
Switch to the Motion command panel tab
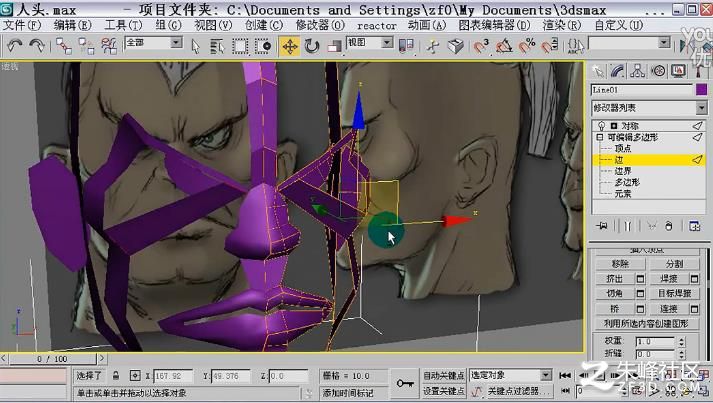[658, 71]
